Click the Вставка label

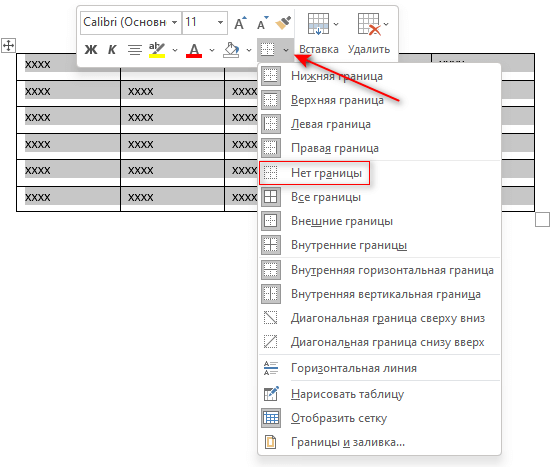coord(319,49)
